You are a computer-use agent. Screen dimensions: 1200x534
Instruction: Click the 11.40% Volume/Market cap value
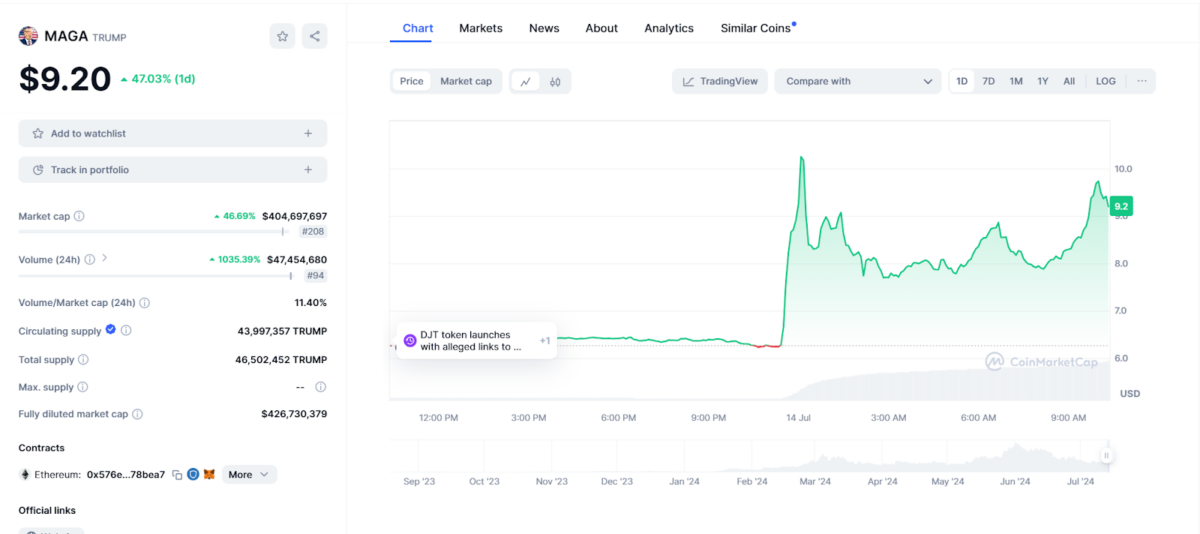pos(309,303)
